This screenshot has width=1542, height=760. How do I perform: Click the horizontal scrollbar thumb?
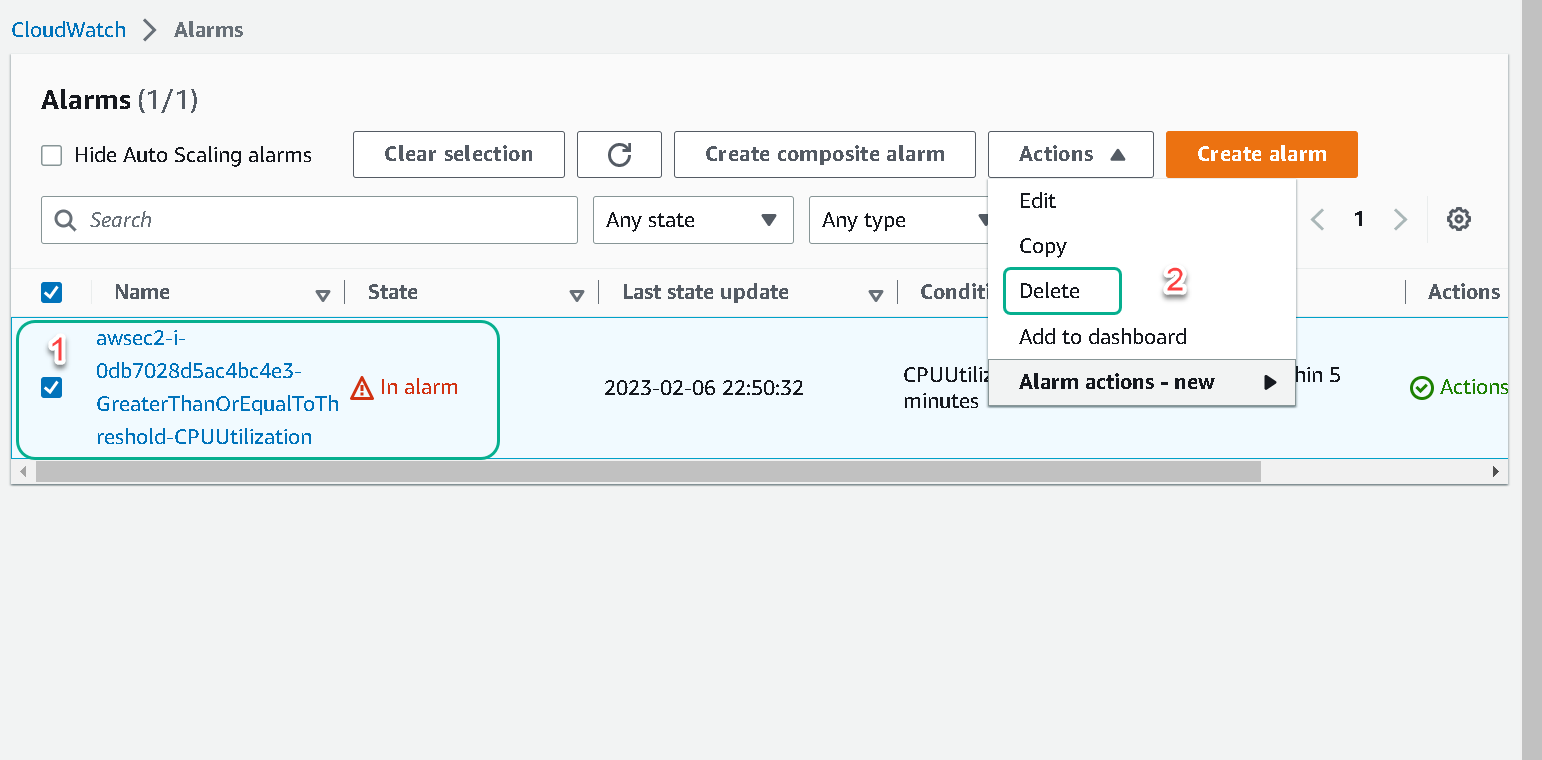pyautogui.click(x=648, y=471)
